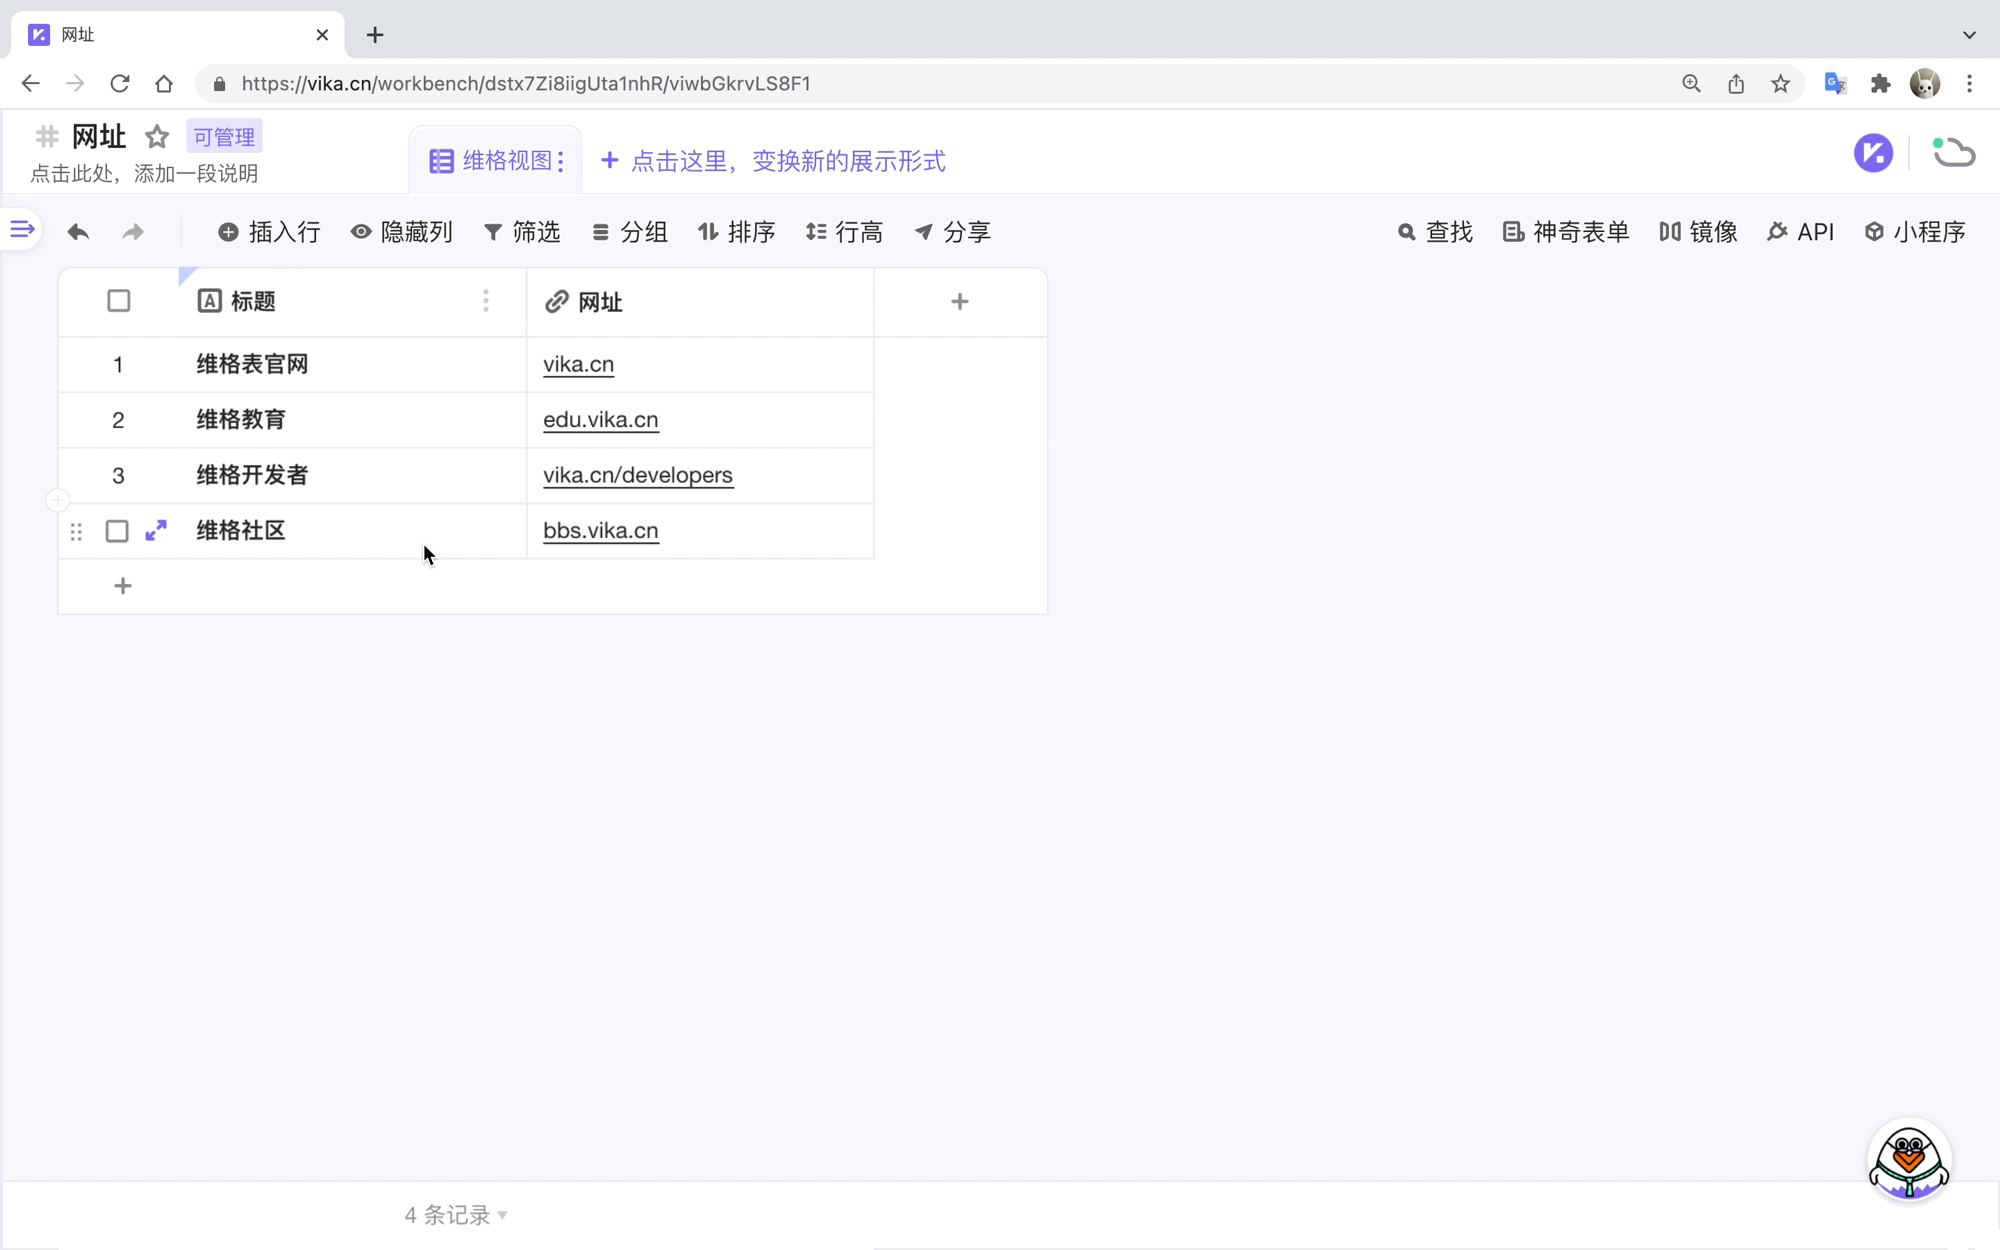Click 分享 to share the view
The width and height of the screenshot is (2000, 1250).
click(953, 232)
